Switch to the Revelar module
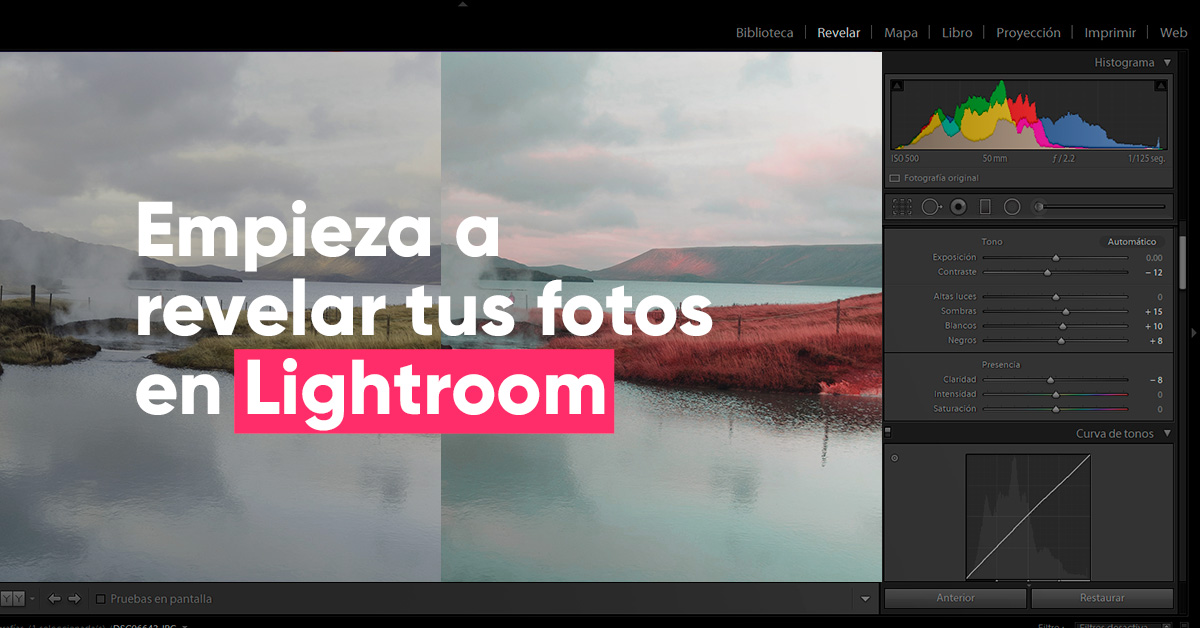The height and width of the screenshot is (628, 1200). [838, 33]
